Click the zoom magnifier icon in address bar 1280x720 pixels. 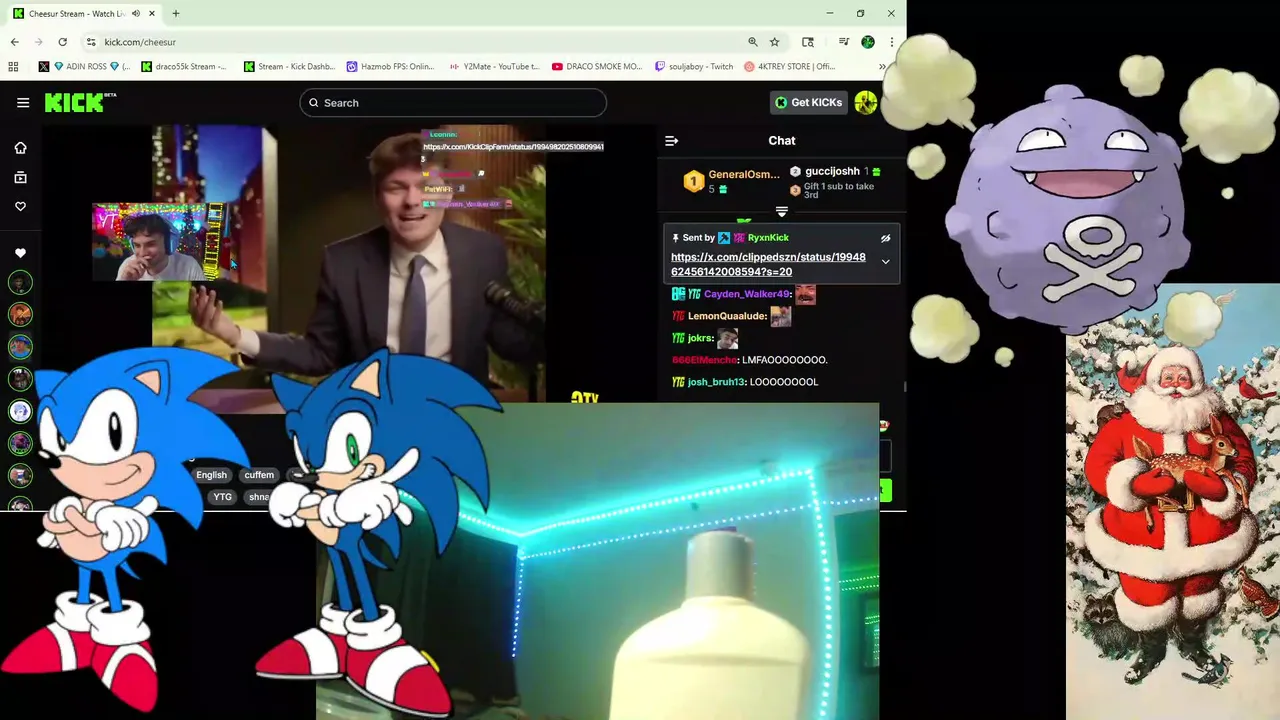coord(752,42)
